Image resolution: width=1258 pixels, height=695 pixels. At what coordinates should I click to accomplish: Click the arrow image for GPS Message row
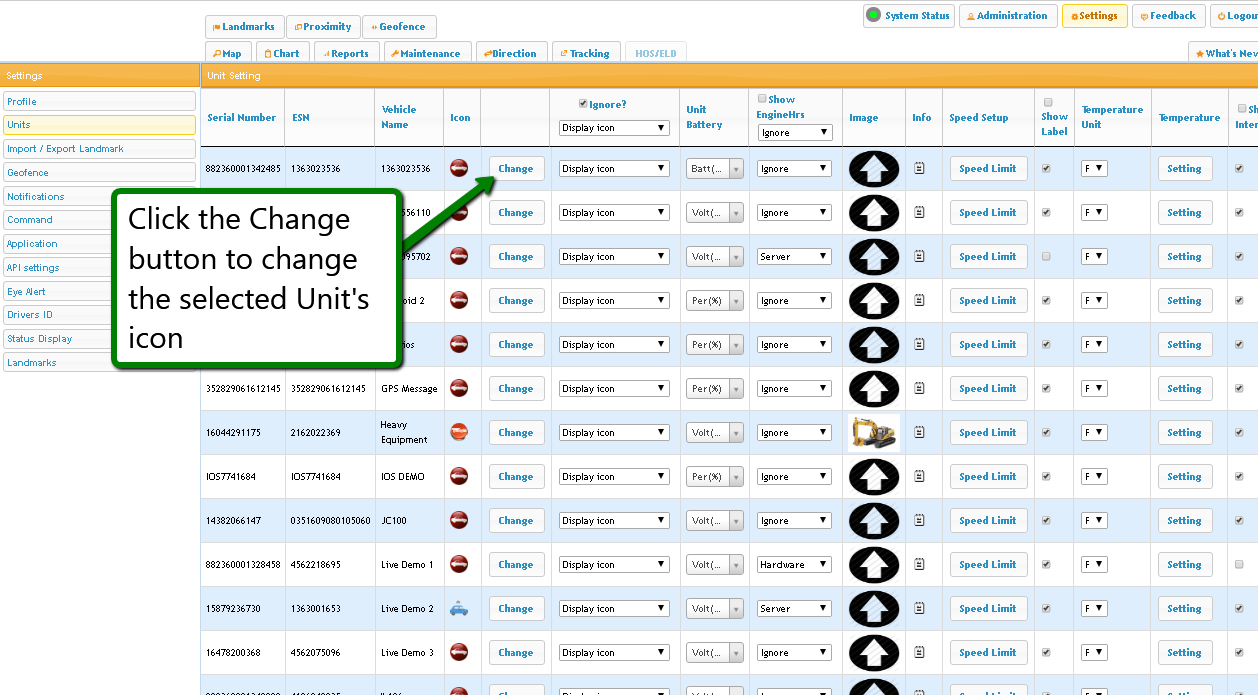coord(873,389)
